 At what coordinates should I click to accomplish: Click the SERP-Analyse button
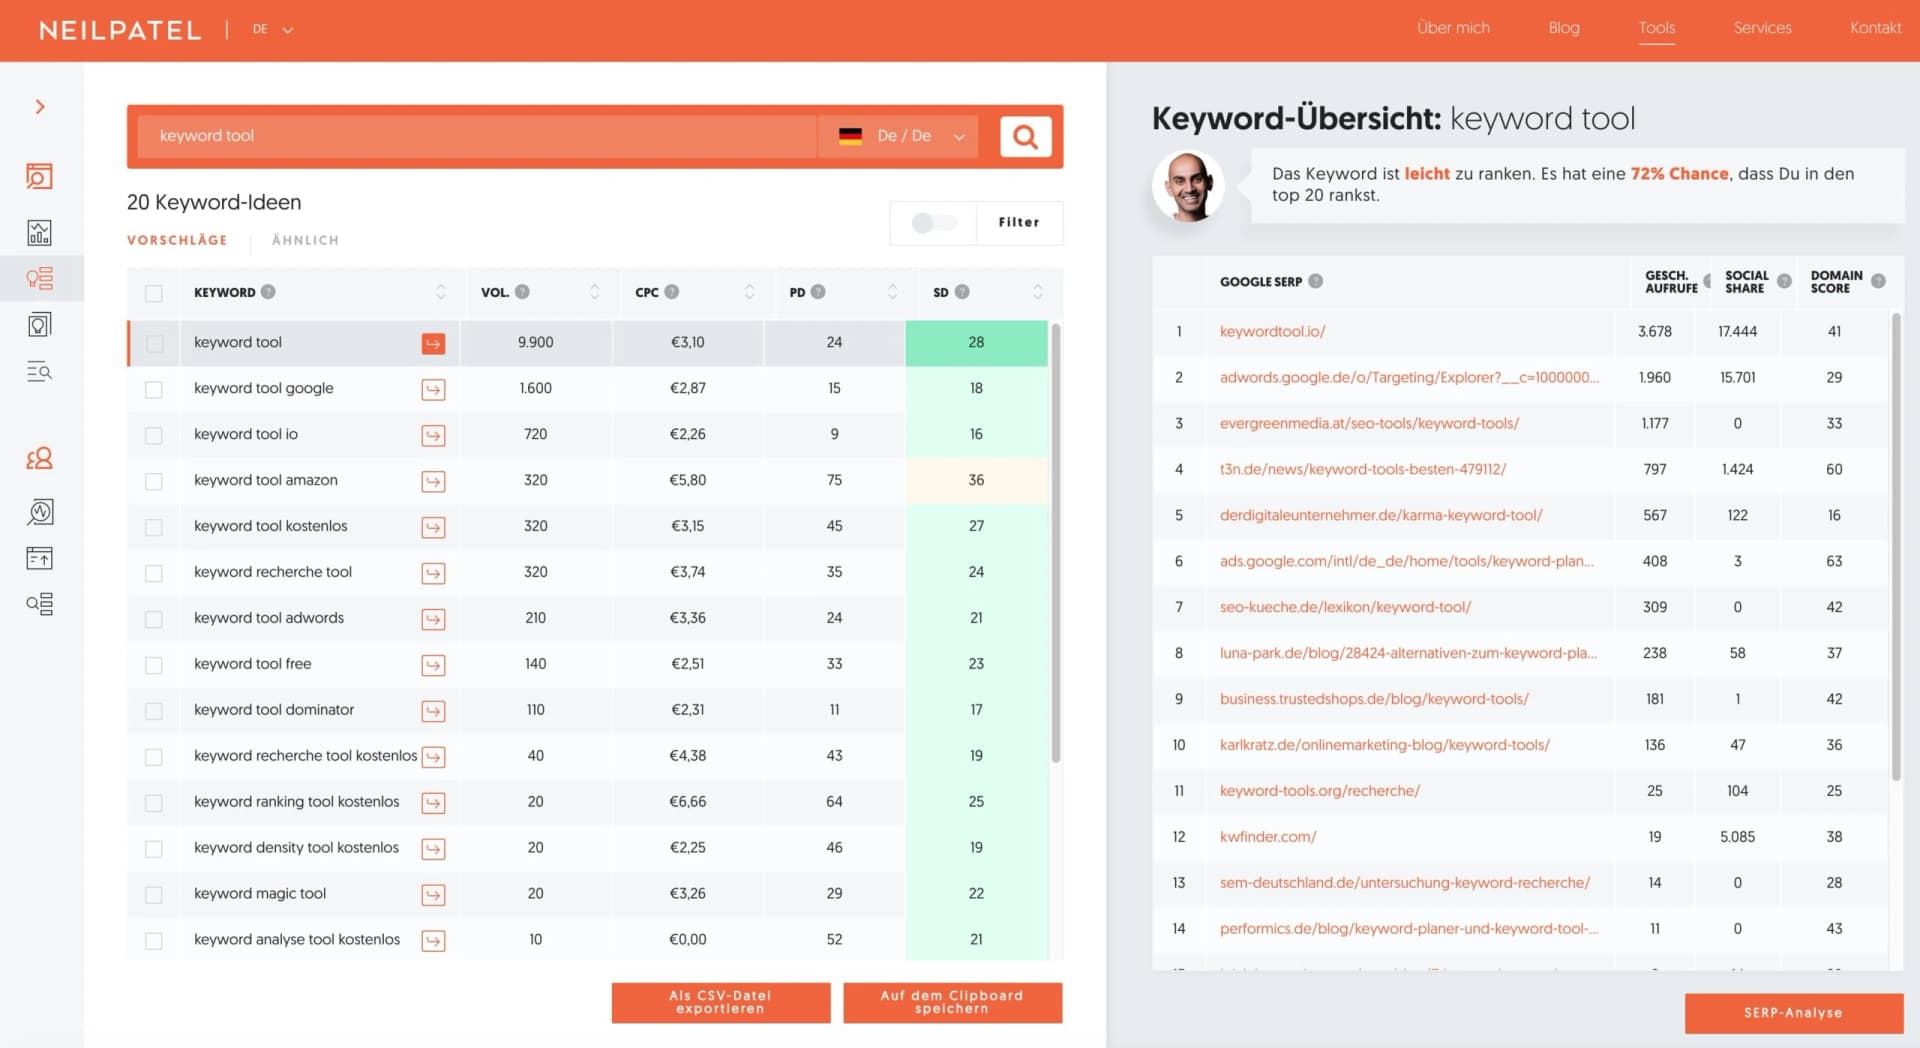coord(1792,1013)
